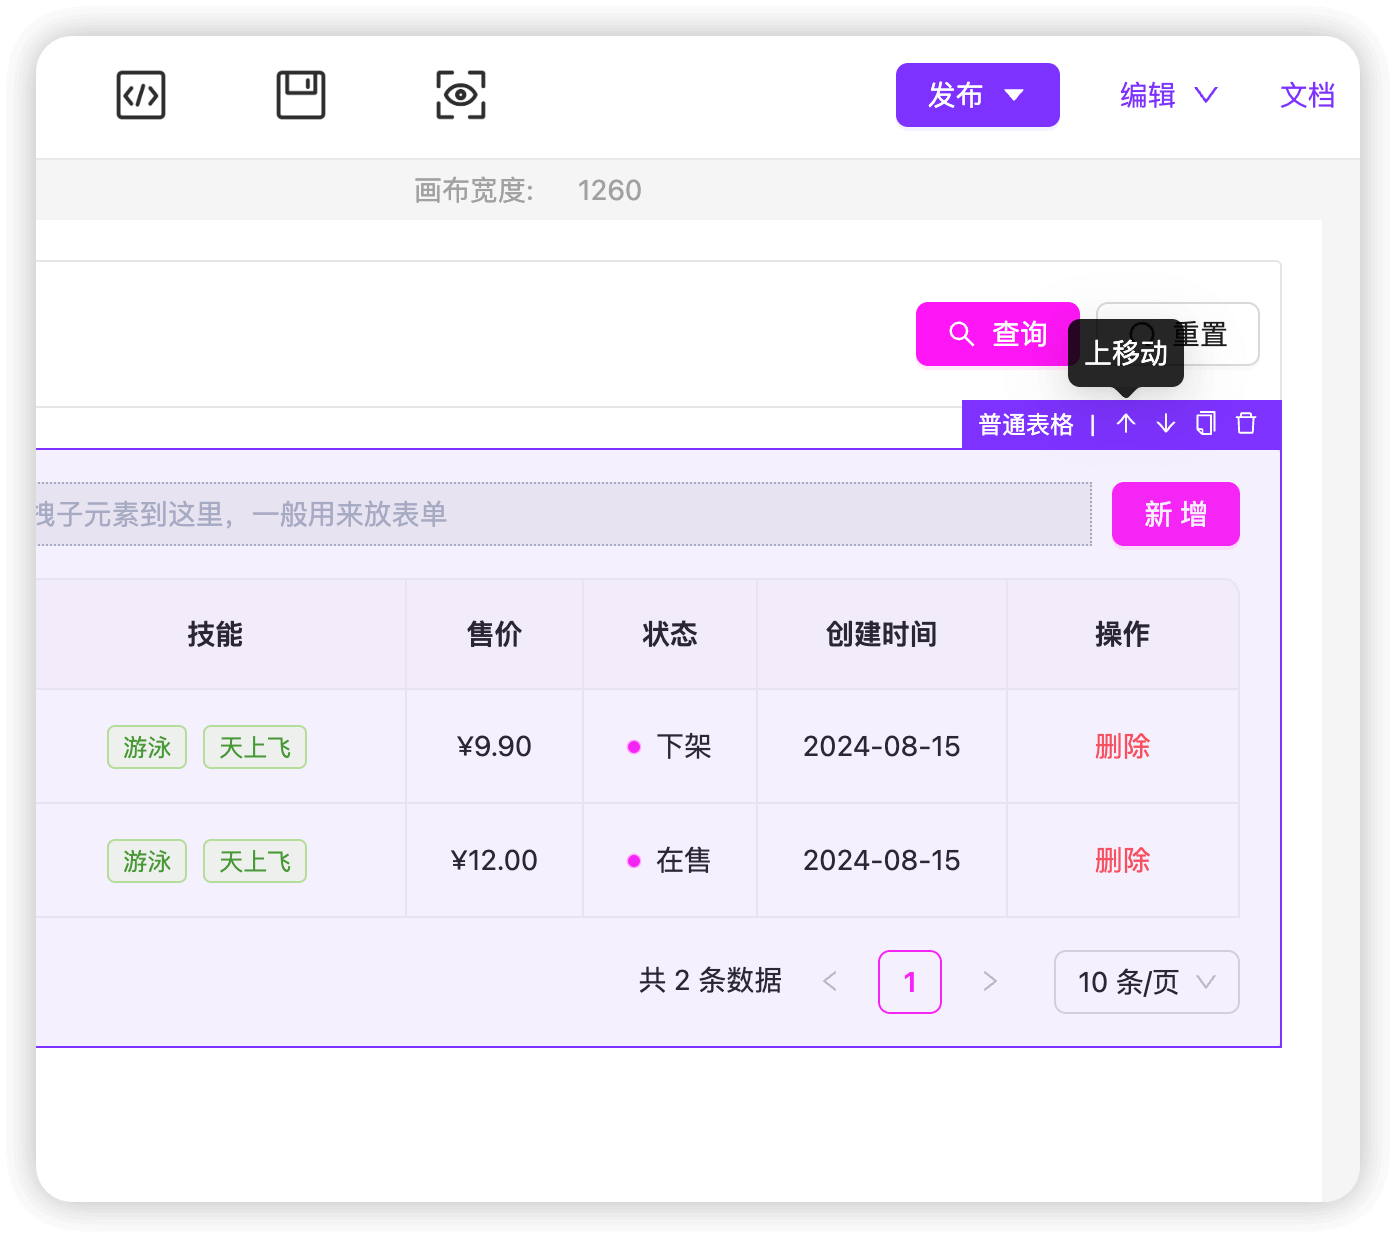1396x1238 pixels.
Task: Click 删除 in the ¥12.00 row
Action: pyautogui.click(x=1122, y=860)
